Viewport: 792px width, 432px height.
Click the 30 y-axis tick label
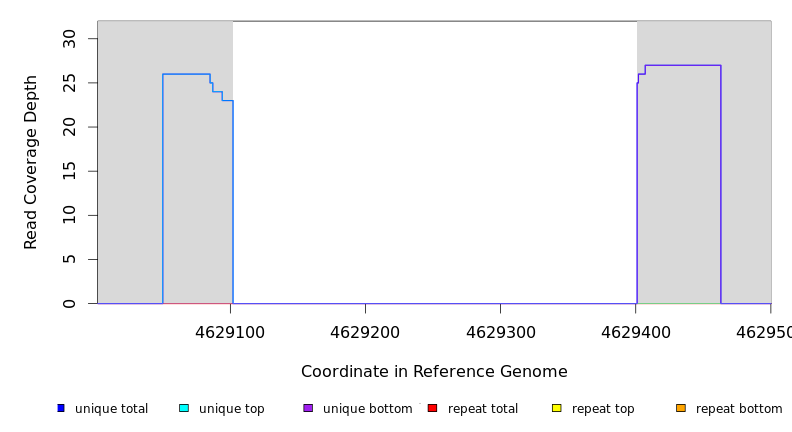69,39
